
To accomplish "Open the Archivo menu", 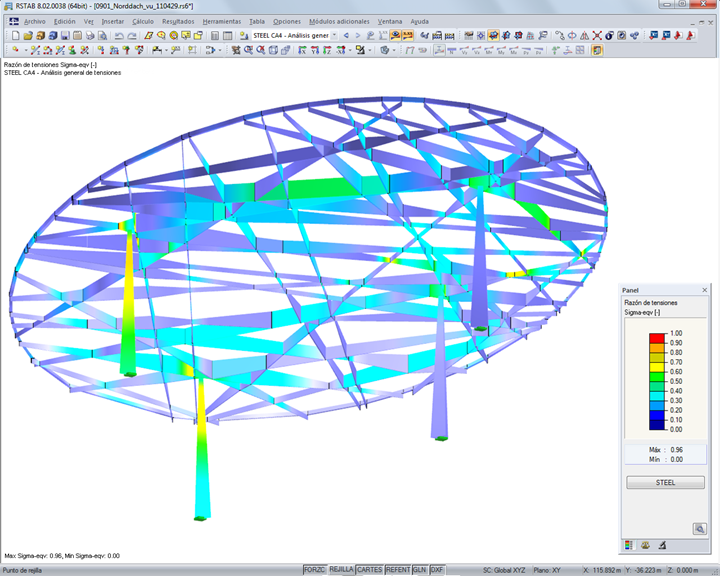I will click(34, 21).
